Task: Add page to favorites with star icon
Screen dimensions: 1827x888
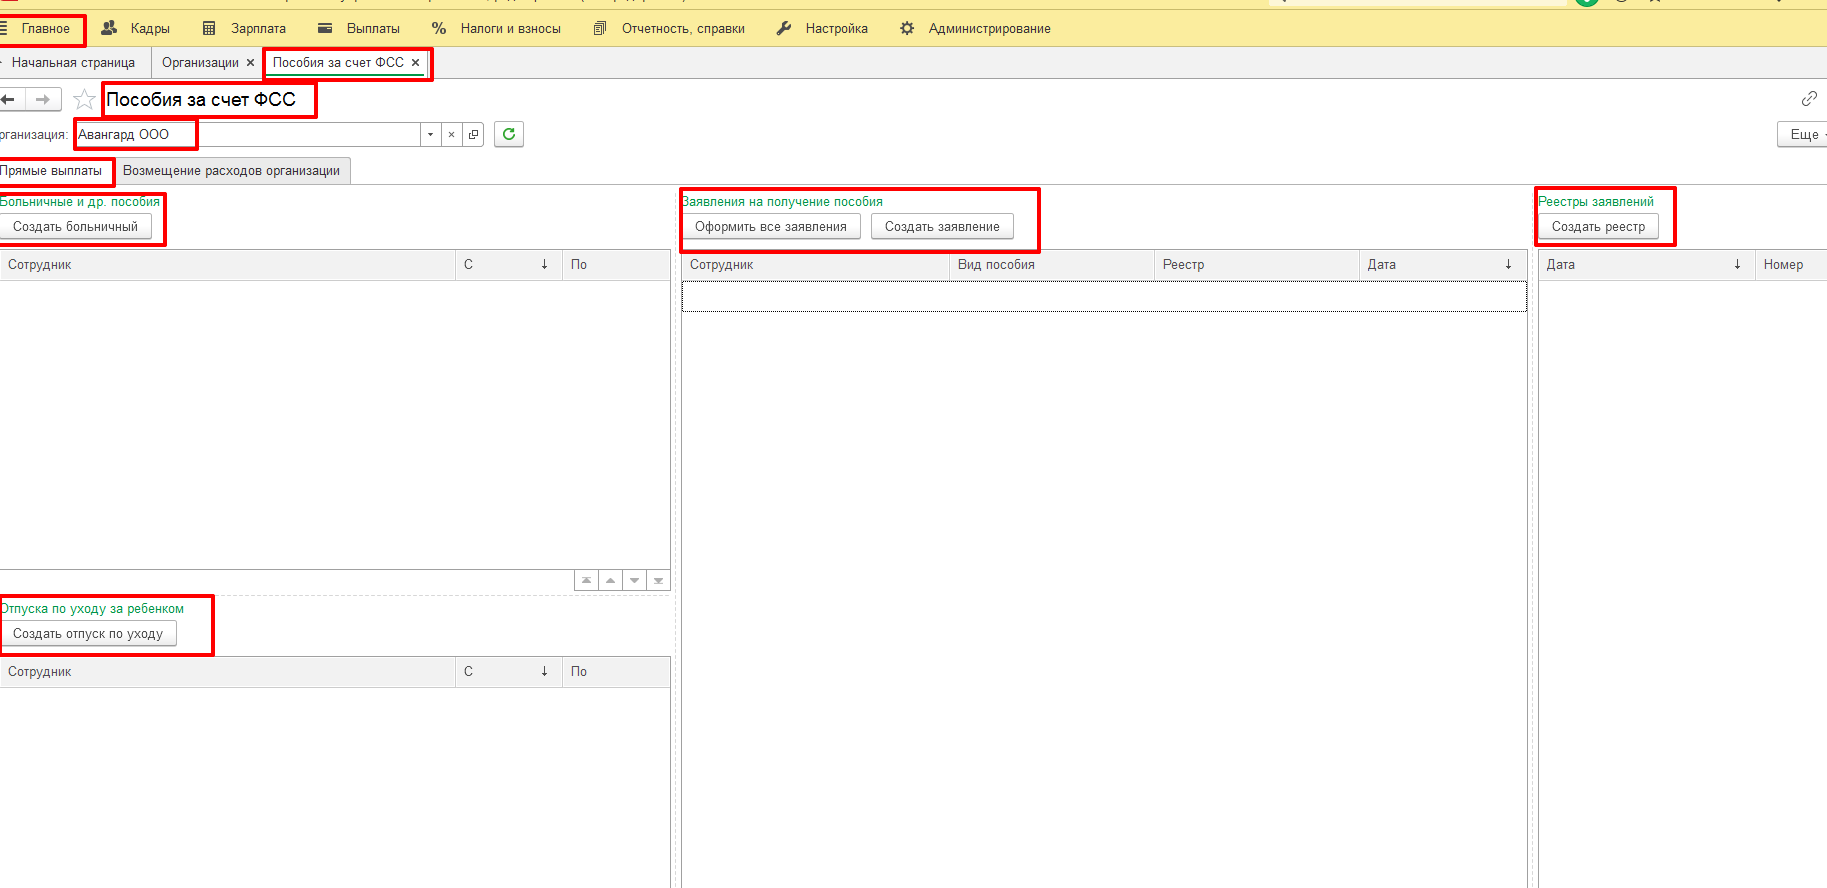Action: 85,99
